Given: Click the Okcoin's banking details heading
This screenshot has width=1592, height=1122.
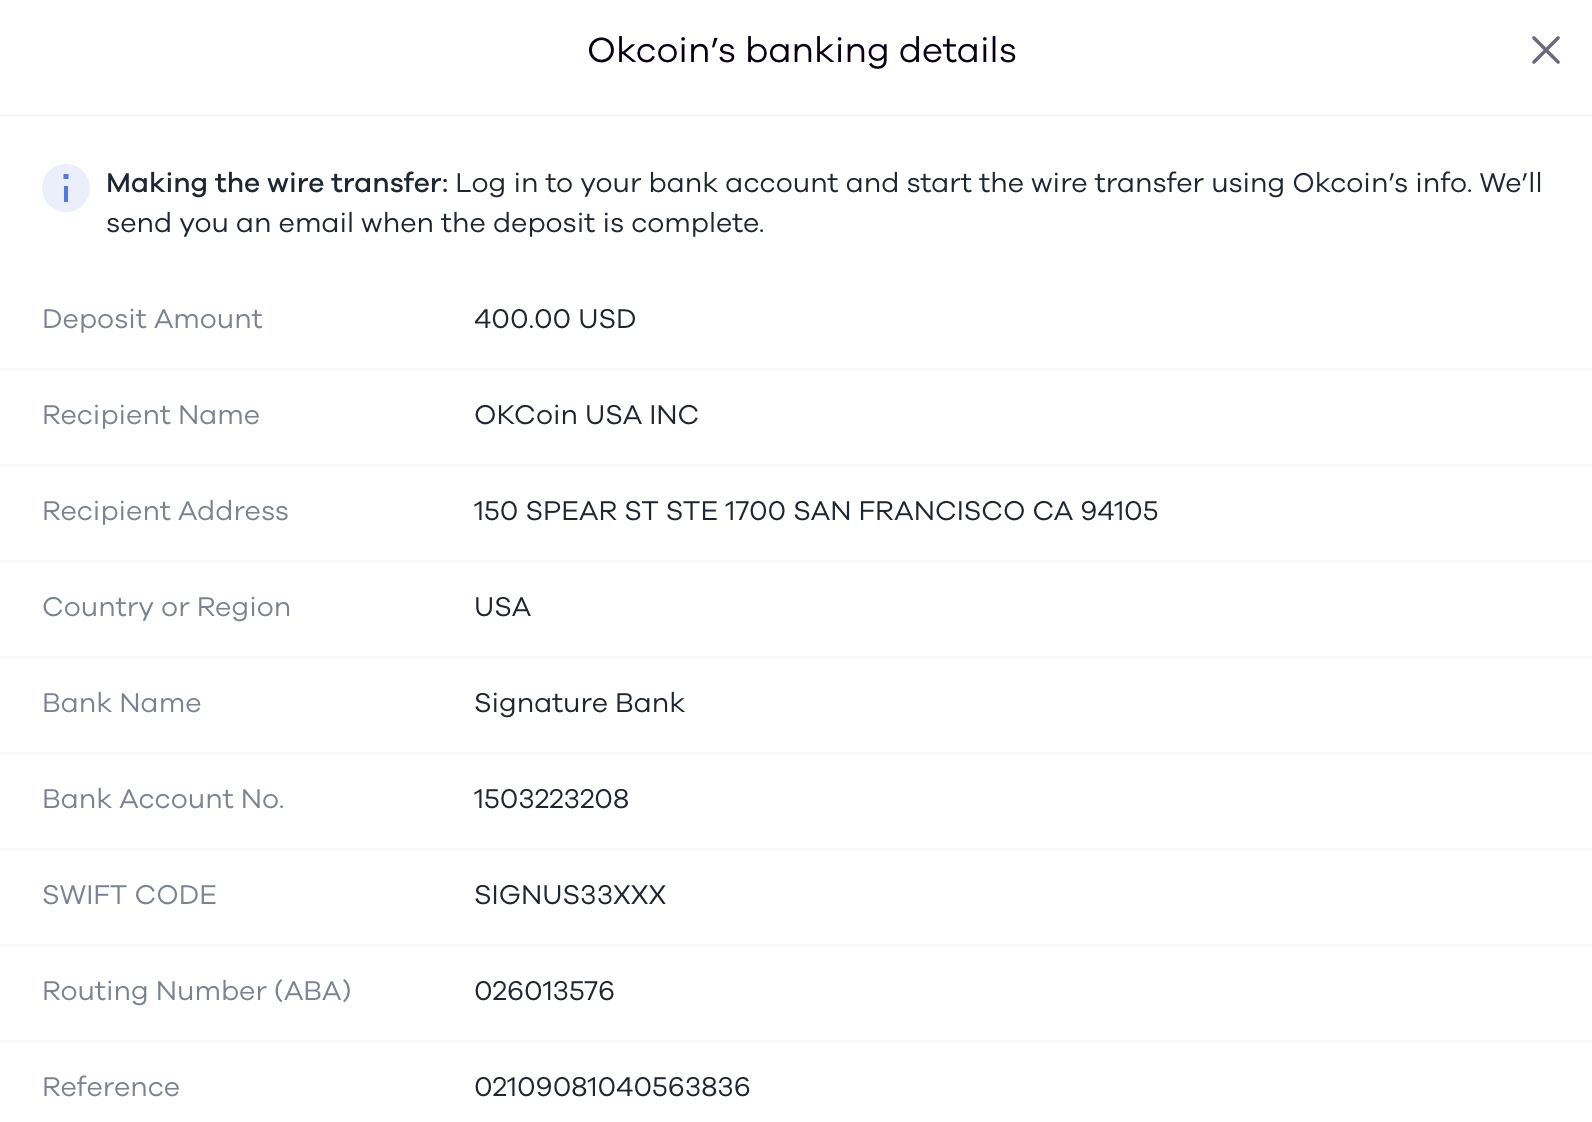Looking at the screenshot, I should click(802, 50).
